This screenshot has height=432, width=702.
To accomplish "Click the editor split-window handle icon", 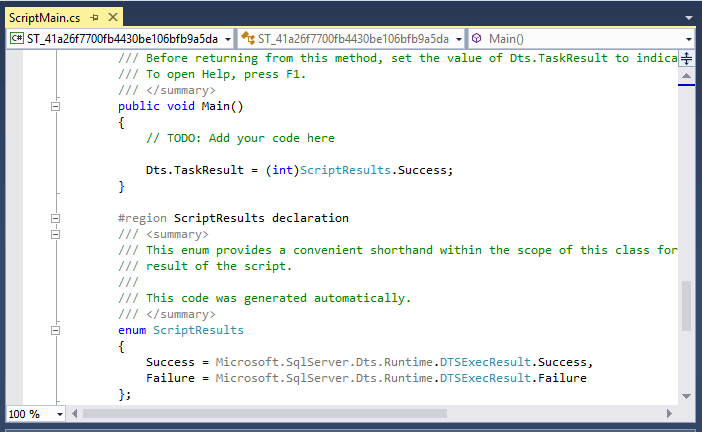I will [x=686, y=58].
